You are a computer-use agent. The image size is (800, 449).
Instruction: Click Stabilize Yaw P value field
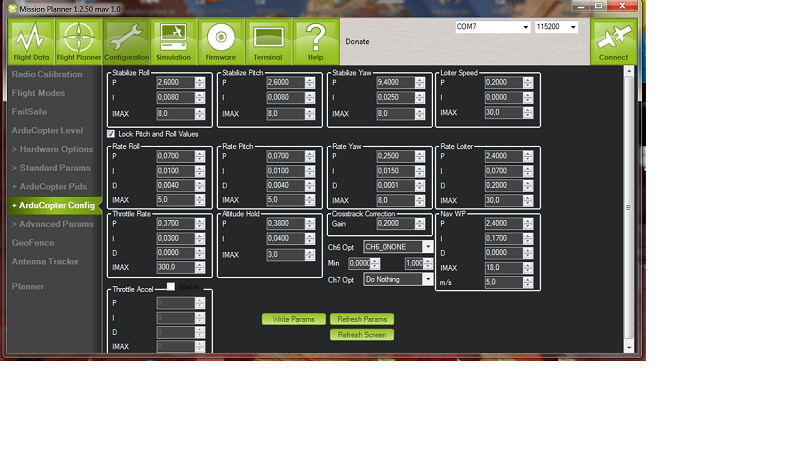395,82
